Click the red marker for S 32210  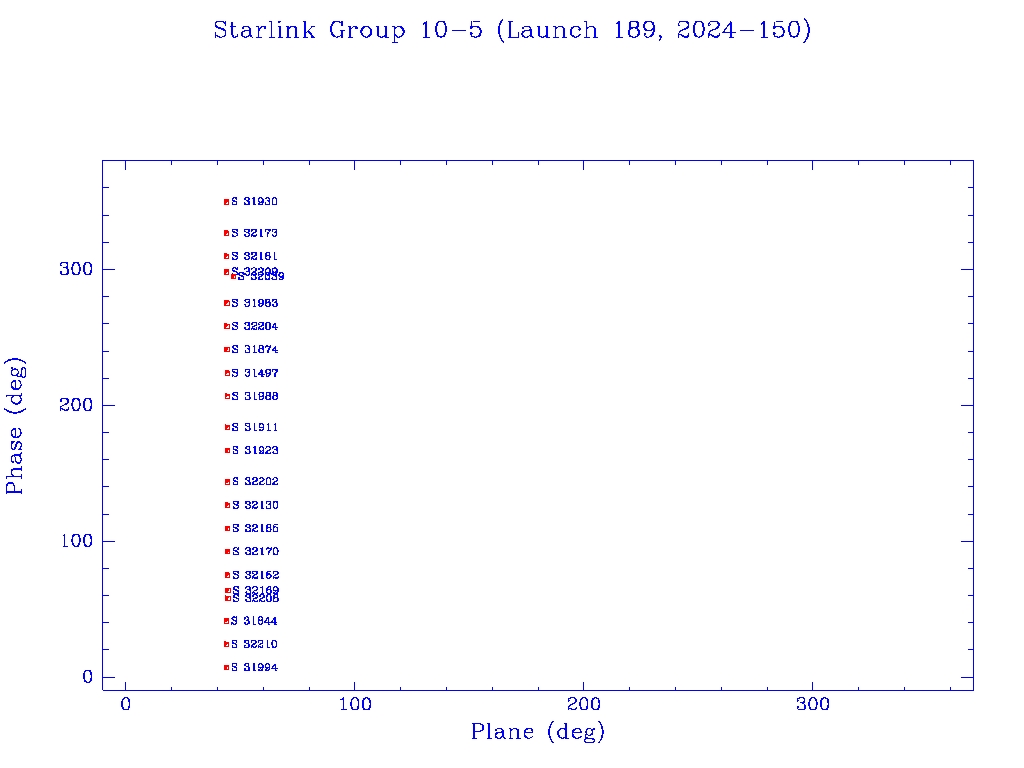[226, 644]
